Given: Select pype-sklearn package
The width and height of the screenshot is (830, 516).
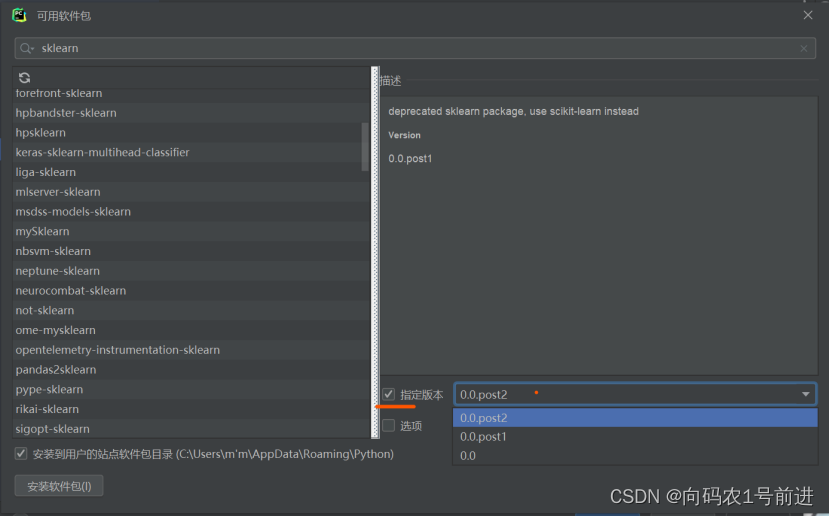Looking at the screenshot, I should coord(191,390).
